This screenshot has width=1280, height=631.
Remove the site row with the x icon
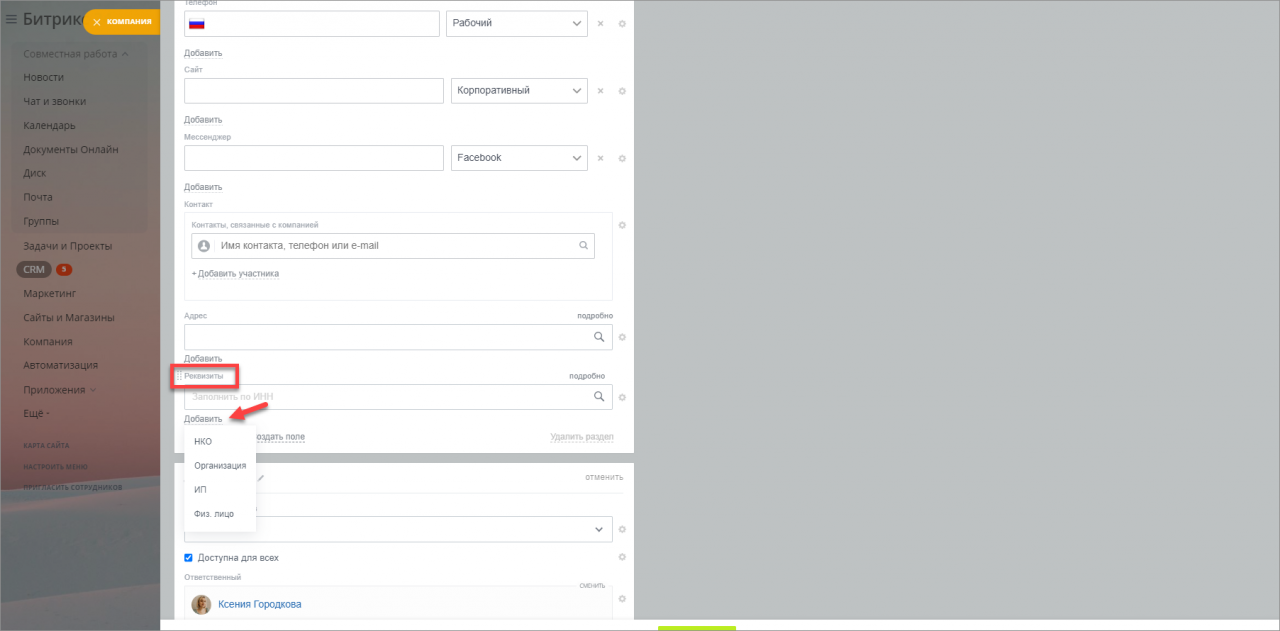point(600,91)
